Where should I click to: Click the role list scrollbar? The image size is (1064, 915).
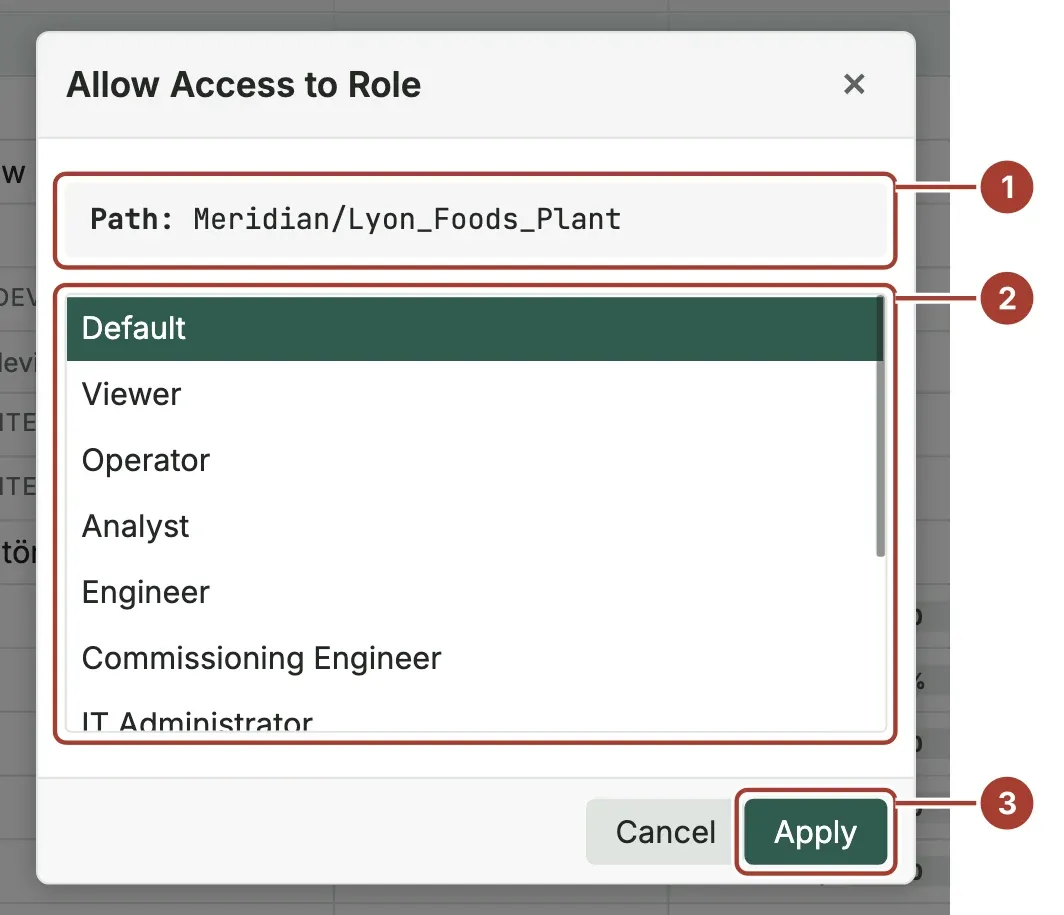pos(880,426)
